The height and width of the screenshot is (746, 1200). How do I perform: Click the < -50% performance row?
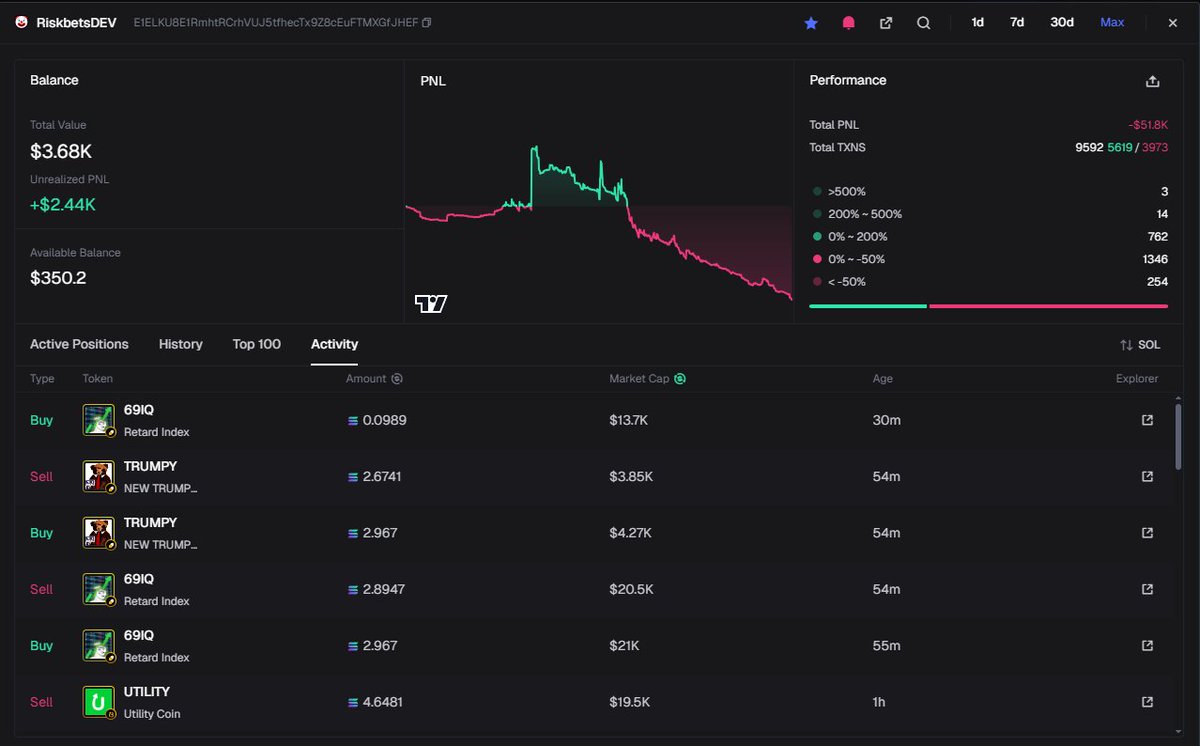988,282
